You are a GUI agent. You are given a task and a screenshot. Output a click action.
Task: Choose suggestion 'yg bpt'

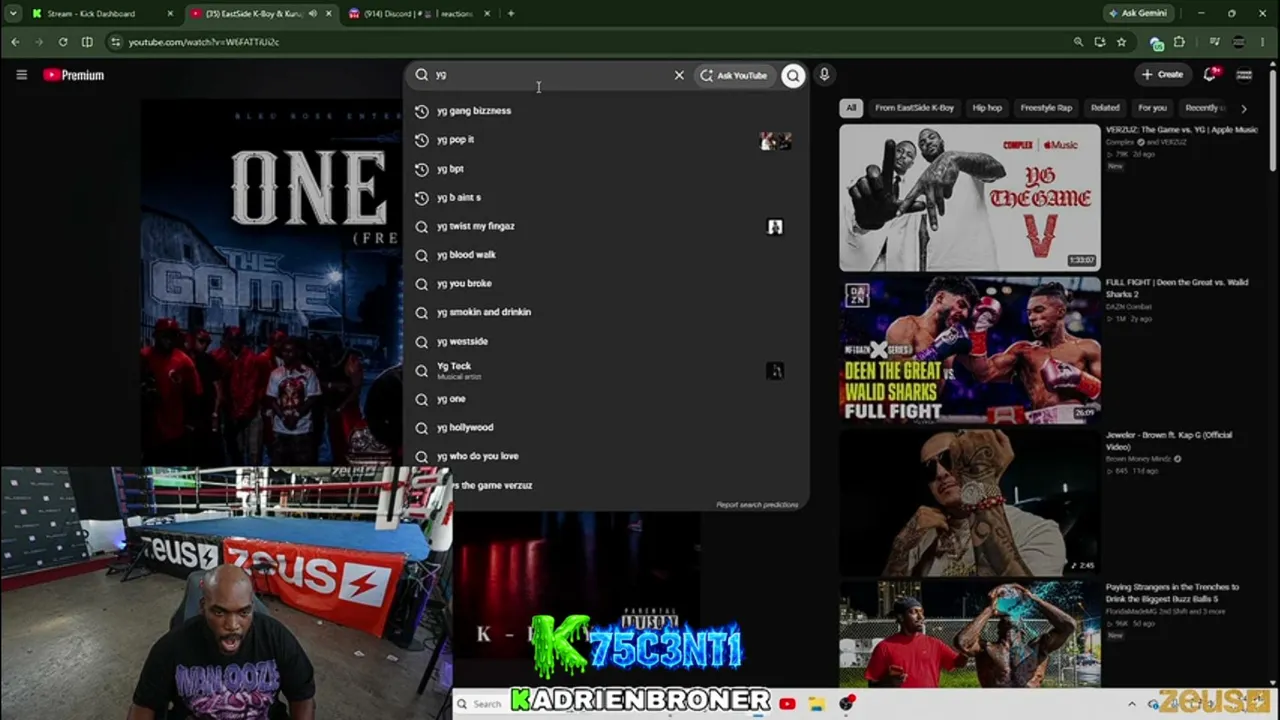pyautogui.click(x=606, y=169)
